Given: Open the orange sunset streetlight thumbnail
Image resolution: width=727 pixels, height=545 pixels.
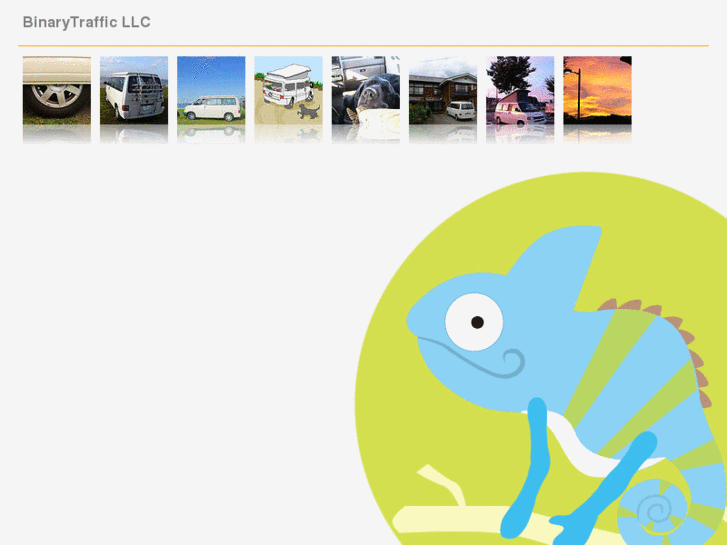Looking at the screenshot, I should click(x=597, y=90).
